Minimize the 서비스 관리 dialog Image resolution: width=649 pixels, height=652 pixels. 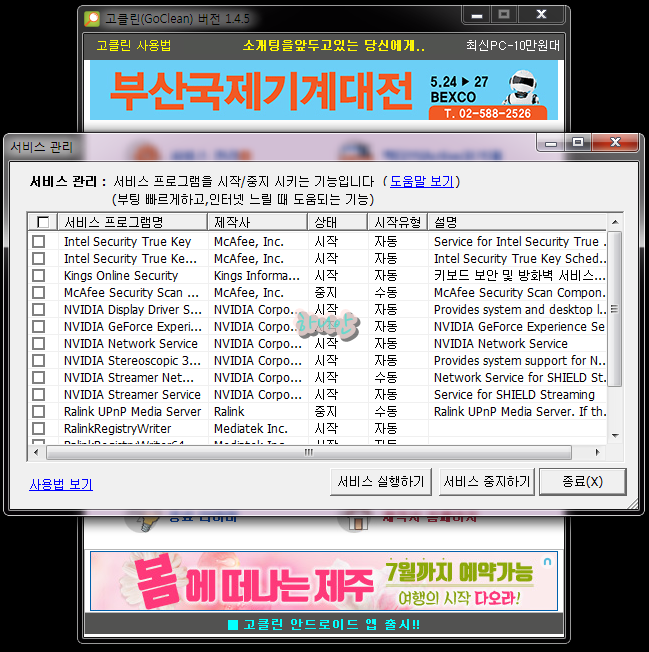[551, 143]
